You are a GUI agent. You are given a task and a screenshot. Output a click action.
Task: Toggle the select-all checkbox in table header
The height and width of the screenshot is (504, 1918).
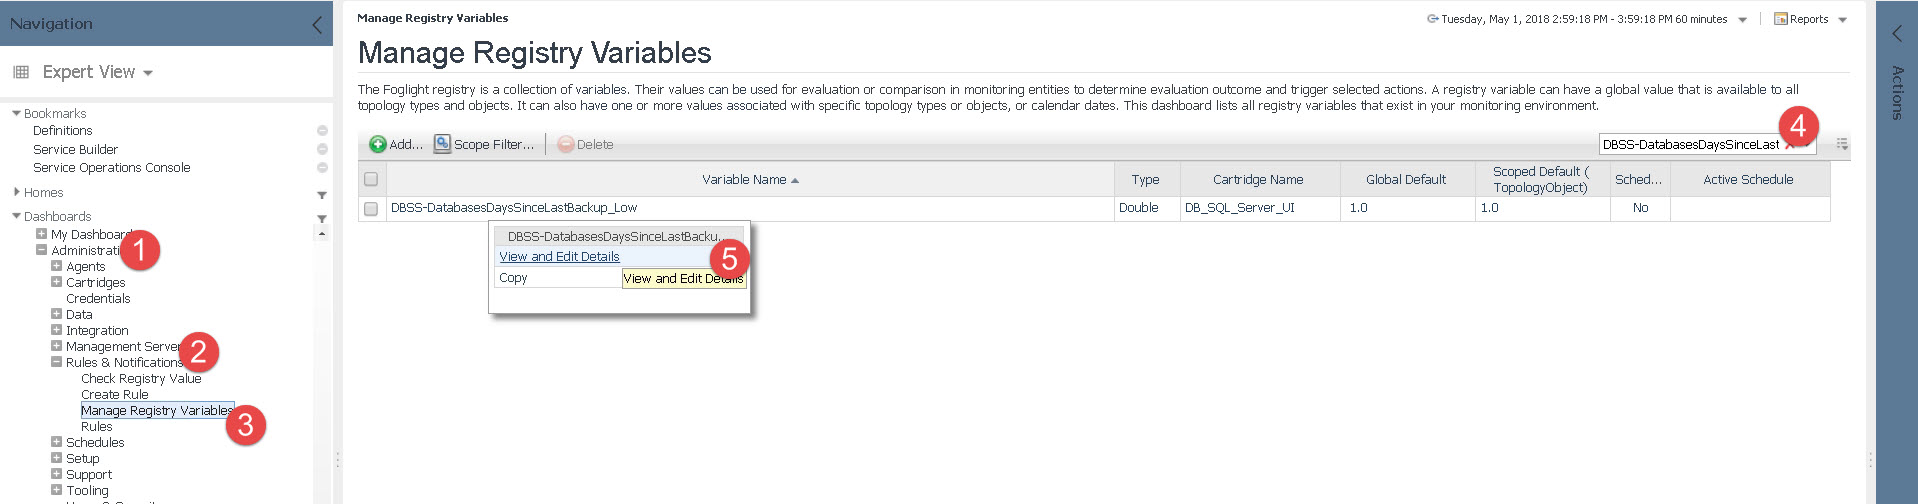(x=371, y=179)
